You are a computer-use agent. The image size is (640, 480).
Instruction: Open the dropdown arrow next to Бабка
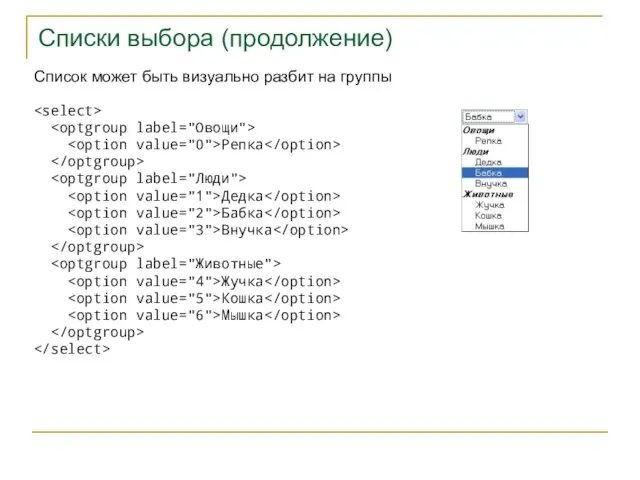(x=520, y=117)
